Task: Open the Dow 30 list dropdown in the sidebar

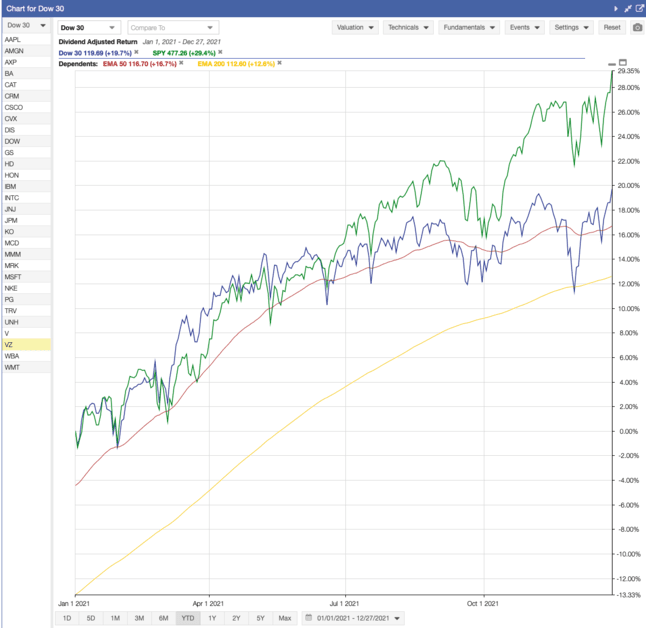Action: 26,25
